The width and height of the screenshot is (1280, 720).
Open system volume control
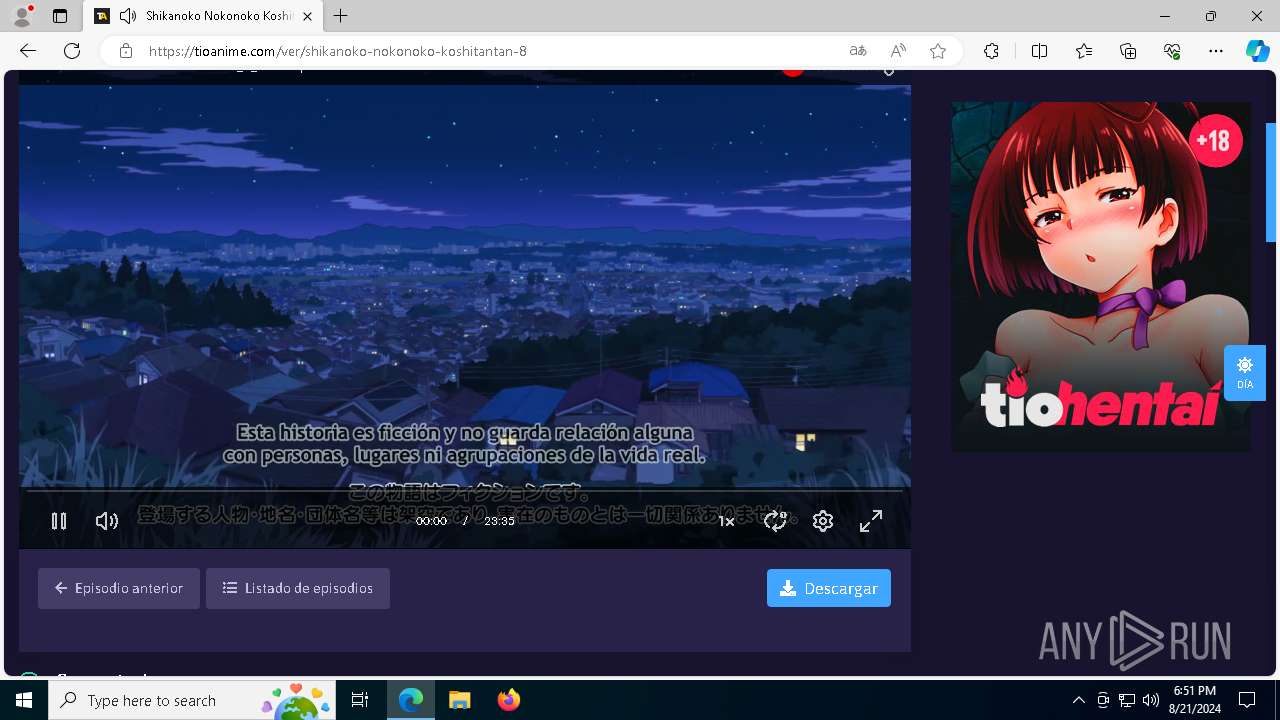[x=1151, y=700]
